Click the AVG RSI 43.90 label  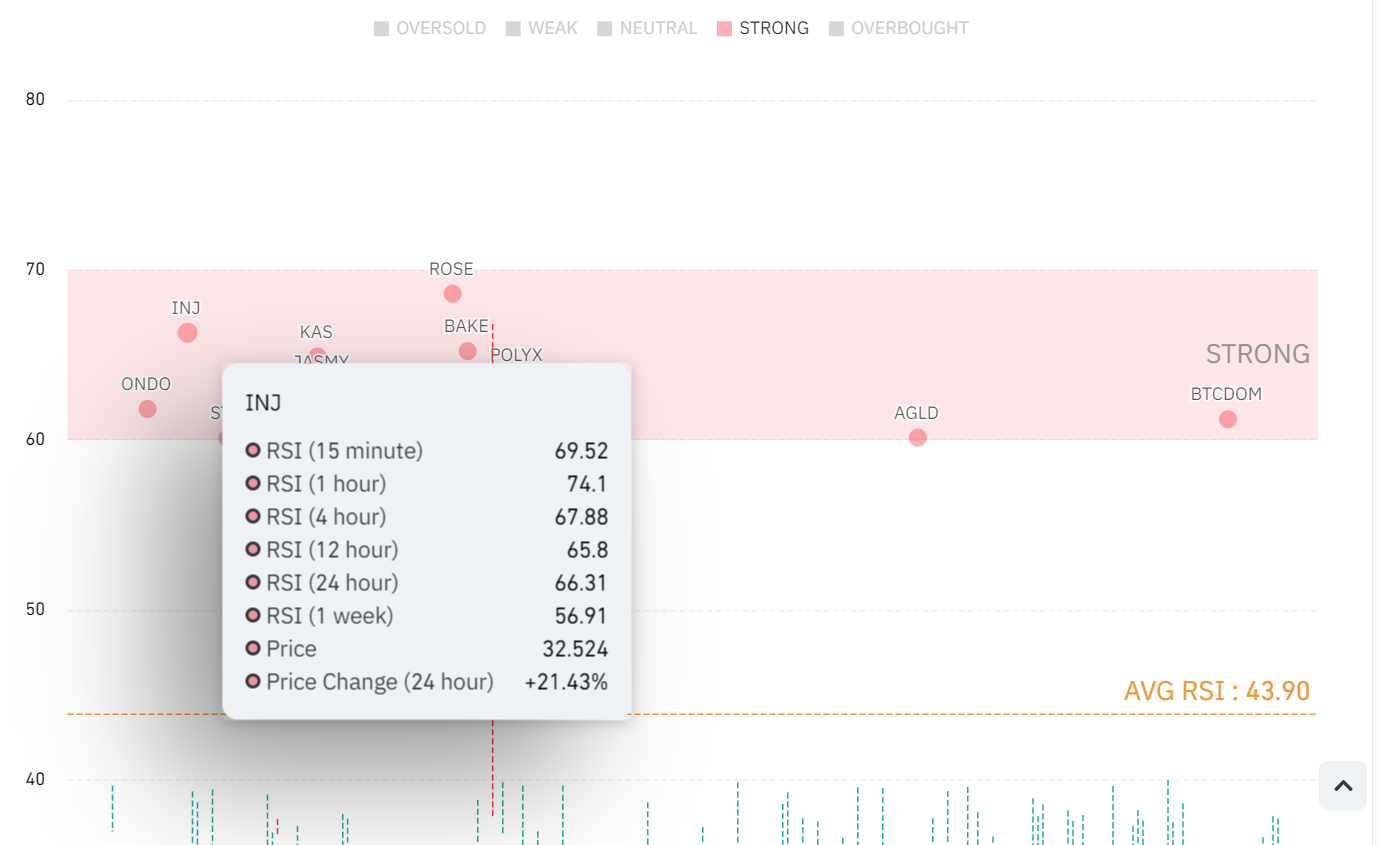[x=1216, y=691]
